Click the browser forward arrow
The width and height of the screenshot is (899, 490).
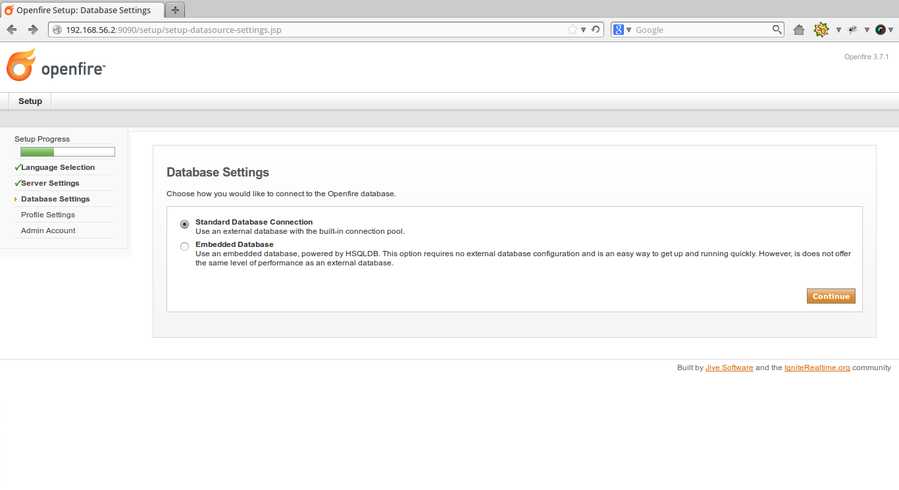33,29
